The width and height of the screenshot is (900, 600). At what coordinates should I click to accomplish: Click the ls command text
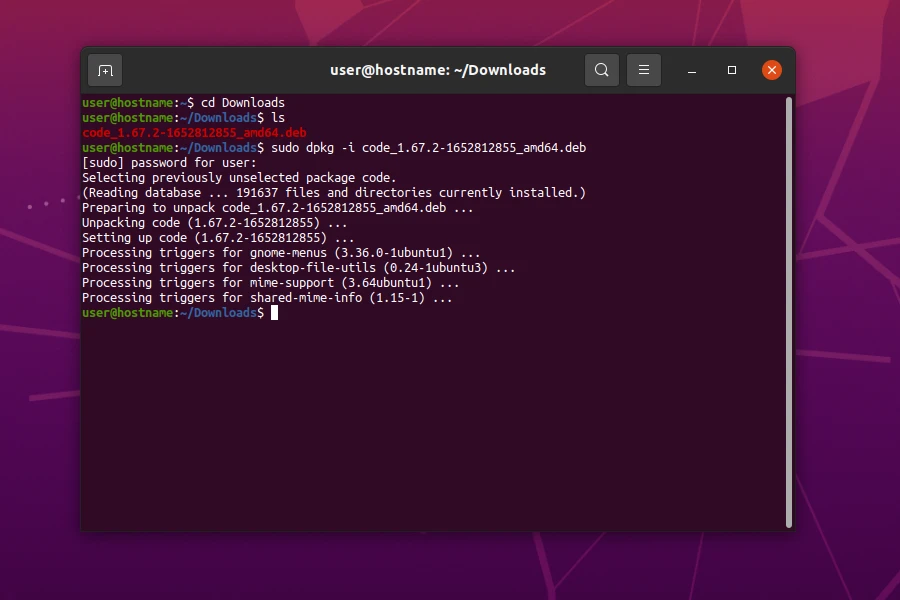[272, 117]
